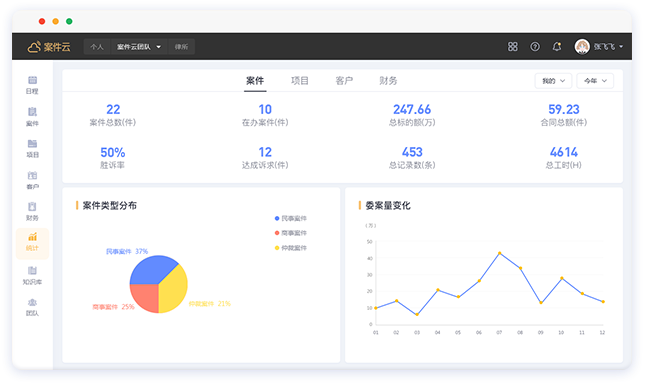Click the yellow pie chart slice
This screenshot has width=645, height=385.
coord(175,290)
